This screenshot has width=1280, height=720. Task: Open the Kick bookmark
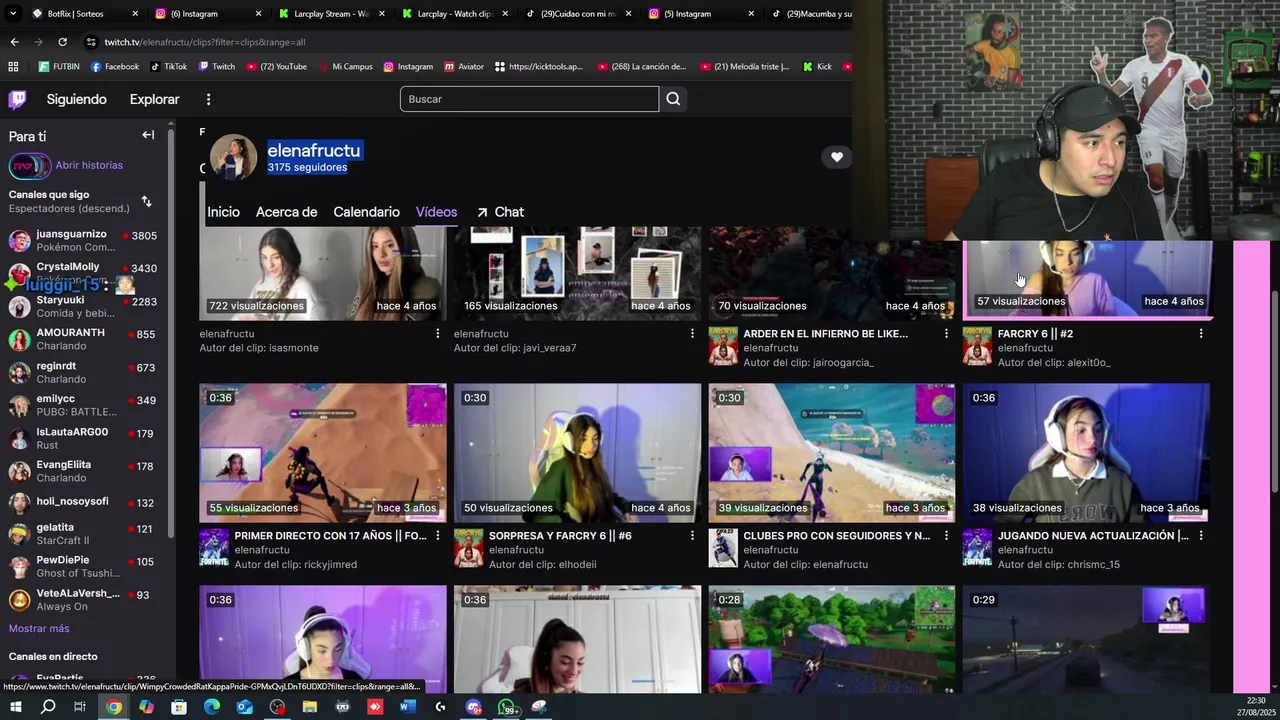click(x=817, y=67)
